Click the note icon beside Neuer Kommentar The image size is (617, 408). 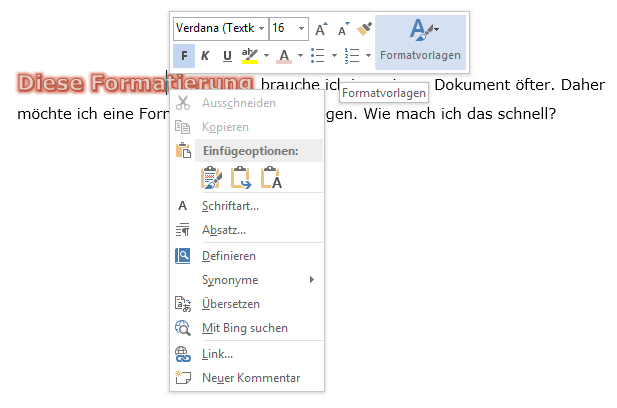pyautogui.click(x=183, y=378)
